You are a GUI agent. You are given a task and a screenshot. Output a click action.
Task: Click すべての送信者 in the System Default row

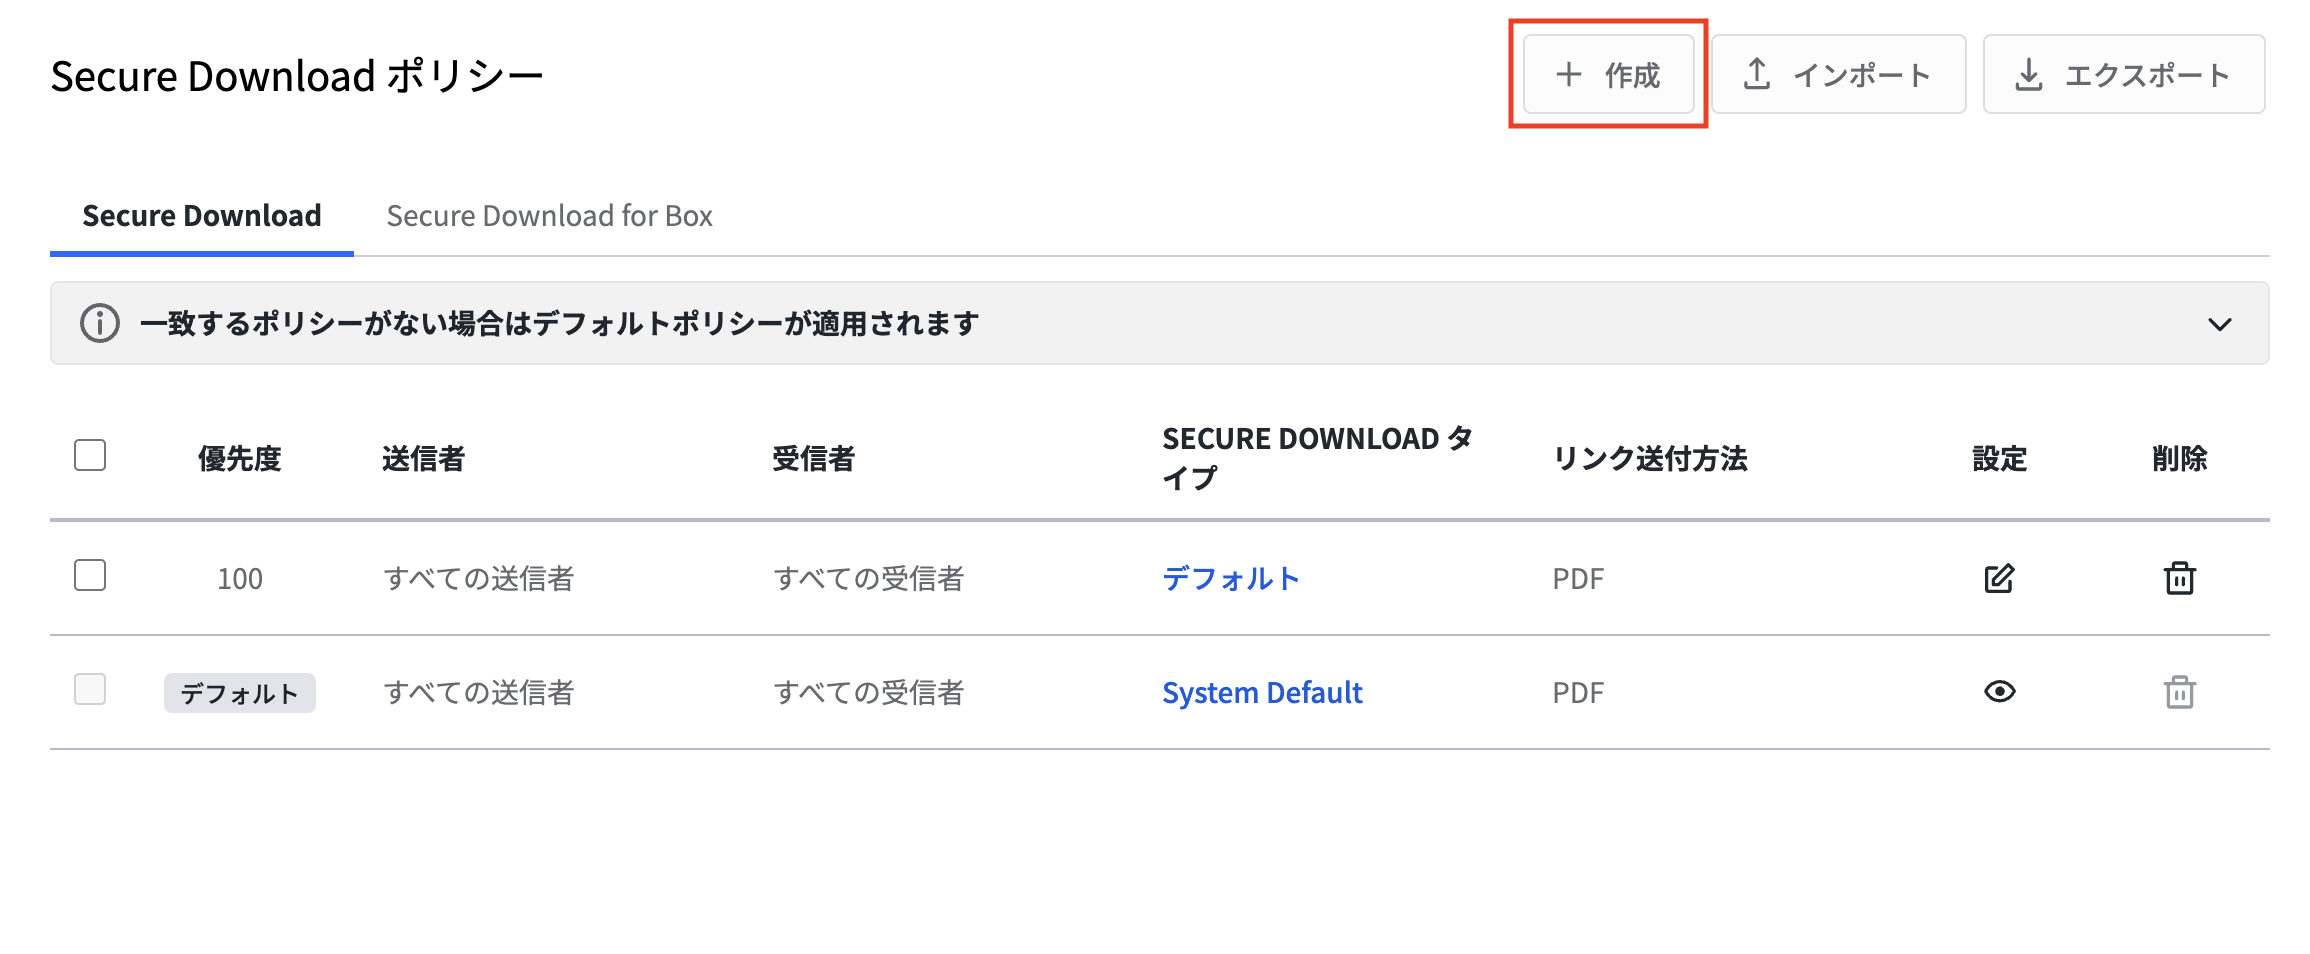479,693
